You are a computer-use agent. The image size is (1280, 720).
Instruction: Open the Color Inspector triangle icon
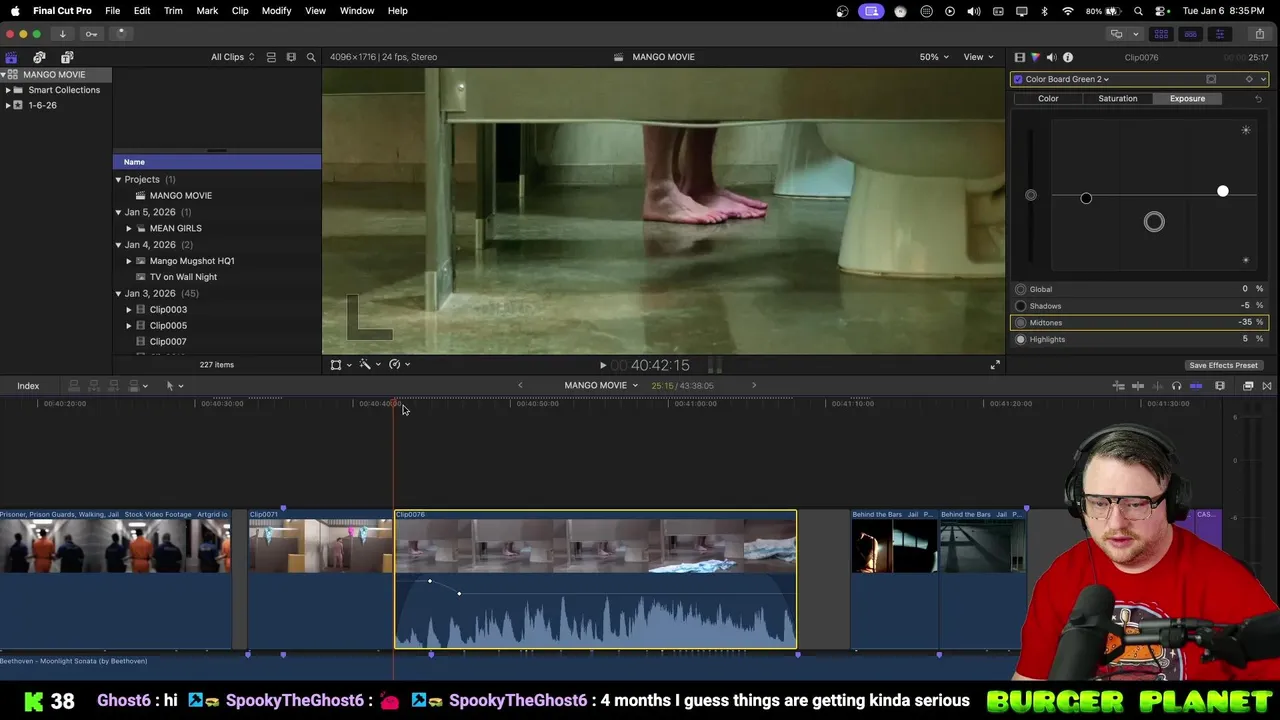(x=1035, y=57)
